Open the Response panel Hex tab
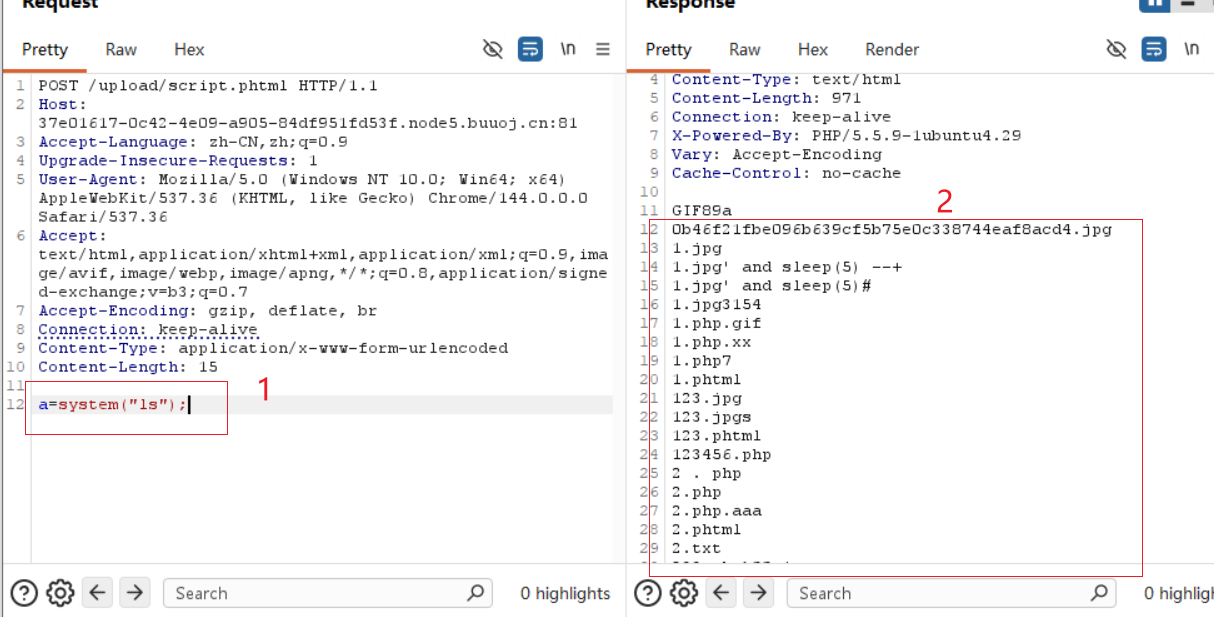Image resolution: width=1214 pixels, height=617 pixels. (813, 49)
